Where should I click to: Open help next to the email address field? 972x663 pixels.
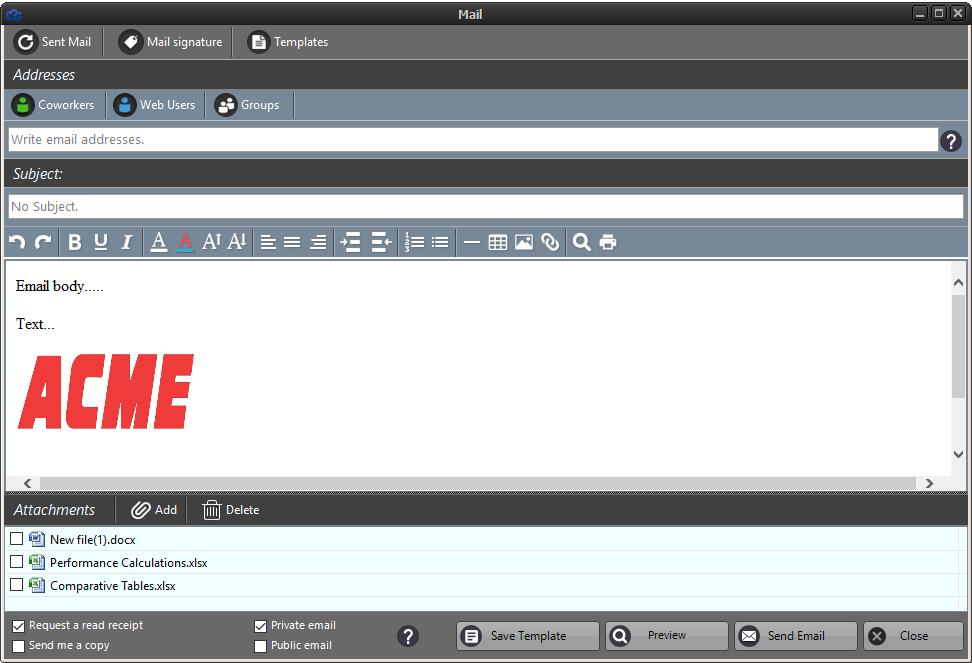pos(951,141)
